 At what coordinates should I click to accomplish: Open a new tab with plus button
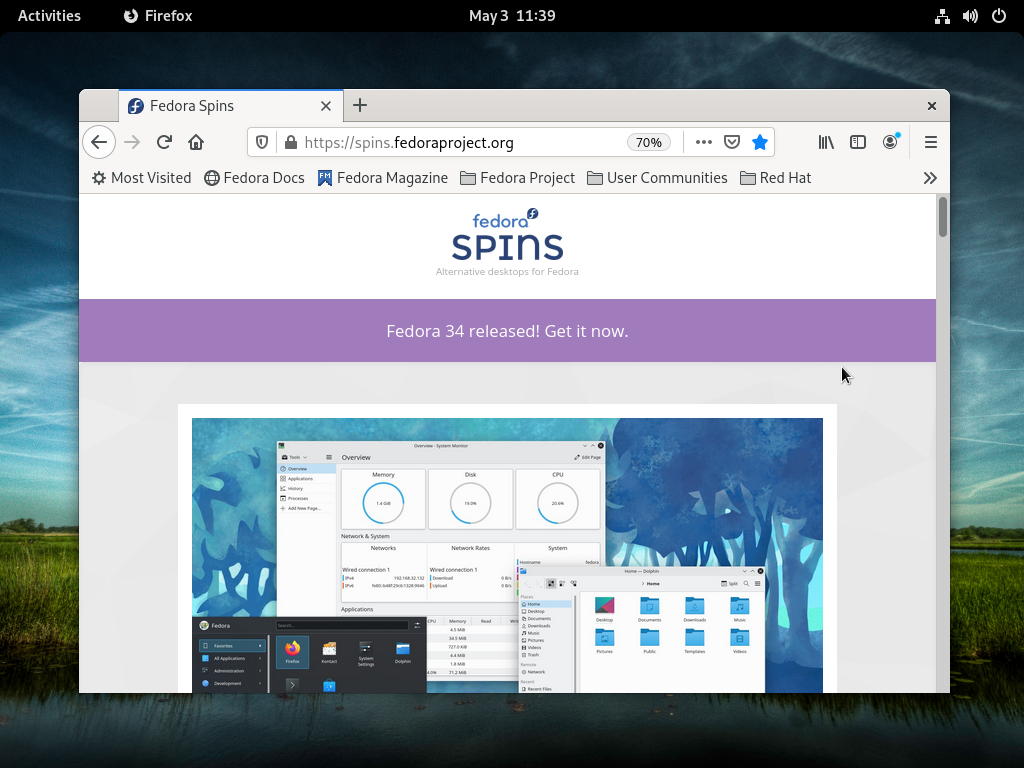[x=360, y=105]
